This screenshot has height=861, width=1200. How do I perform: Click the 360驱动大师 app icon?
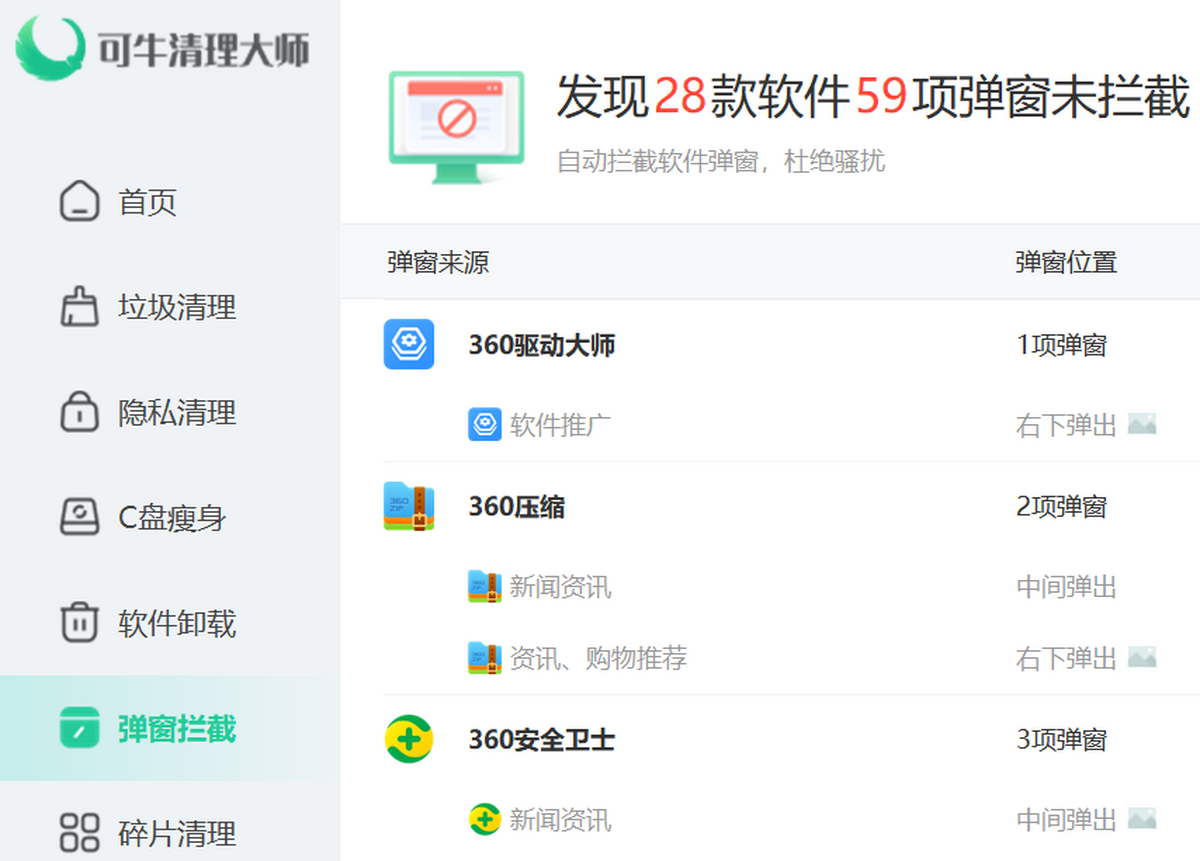[x=409, y=344]
